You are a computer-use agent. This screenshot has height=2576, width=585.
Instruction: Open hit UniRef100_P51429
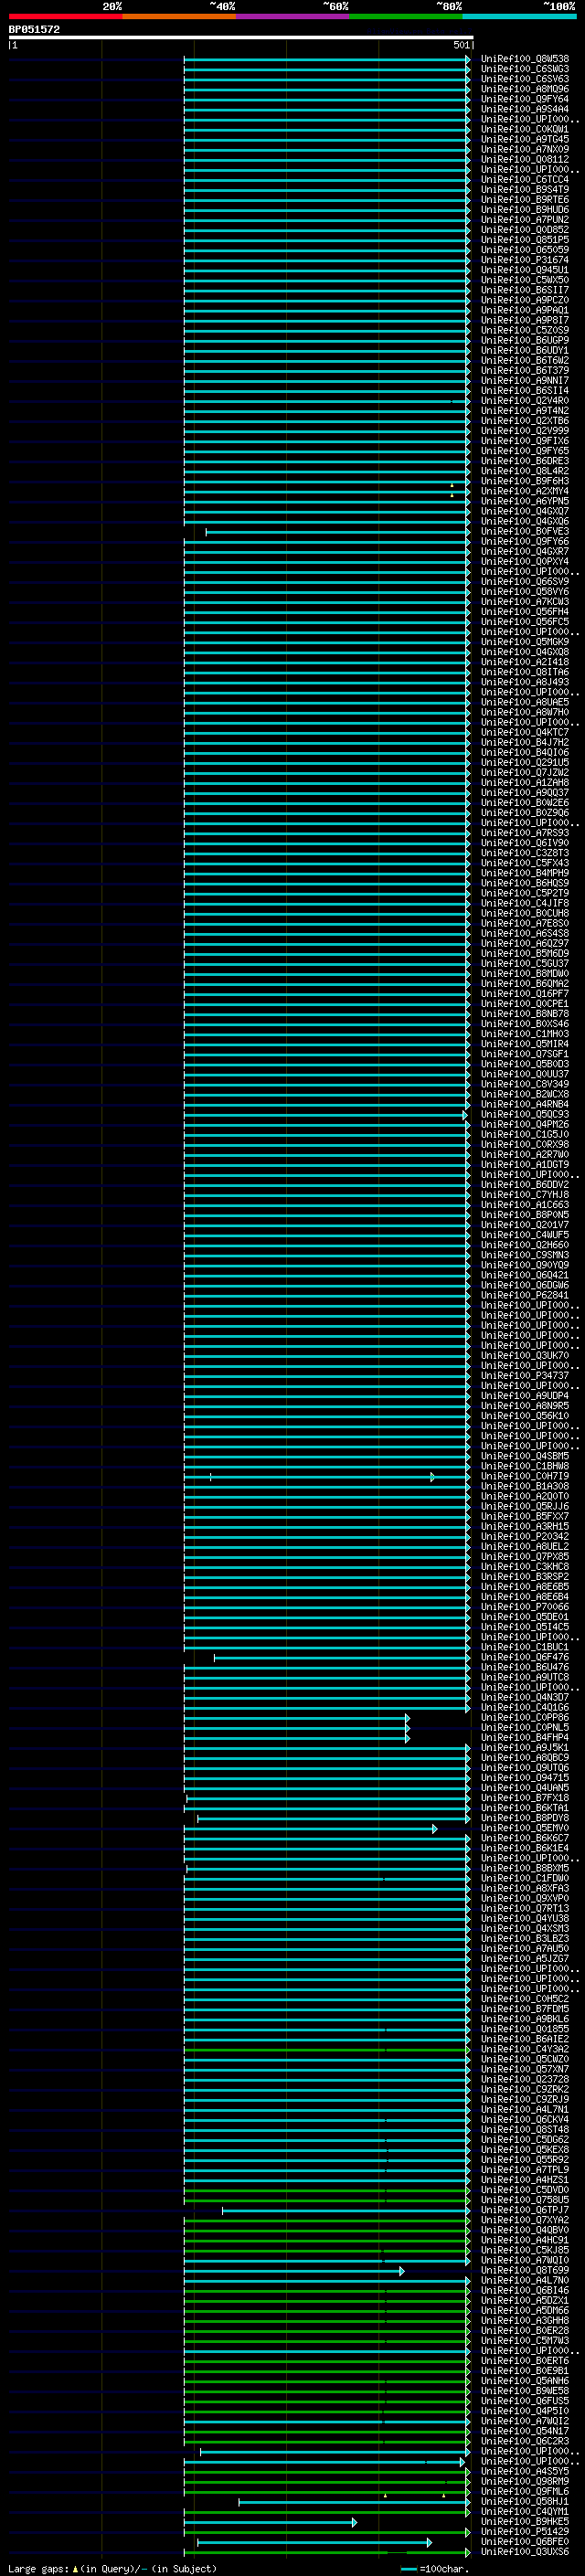click(x=524, y=2531)
